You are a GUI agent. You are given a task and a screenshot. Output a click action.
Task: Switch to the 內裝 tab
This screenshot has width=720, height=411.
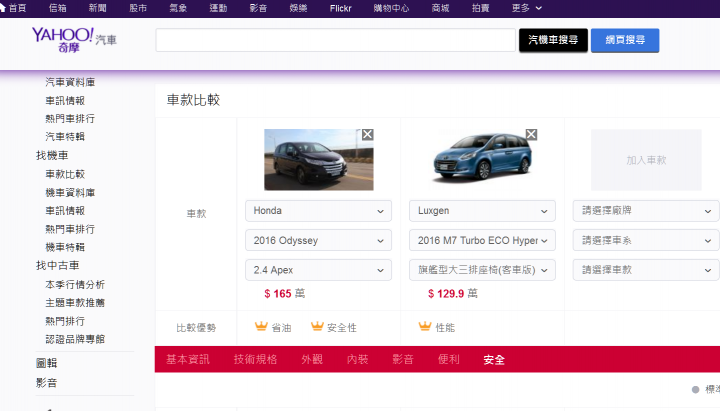(x=358, y=360)
